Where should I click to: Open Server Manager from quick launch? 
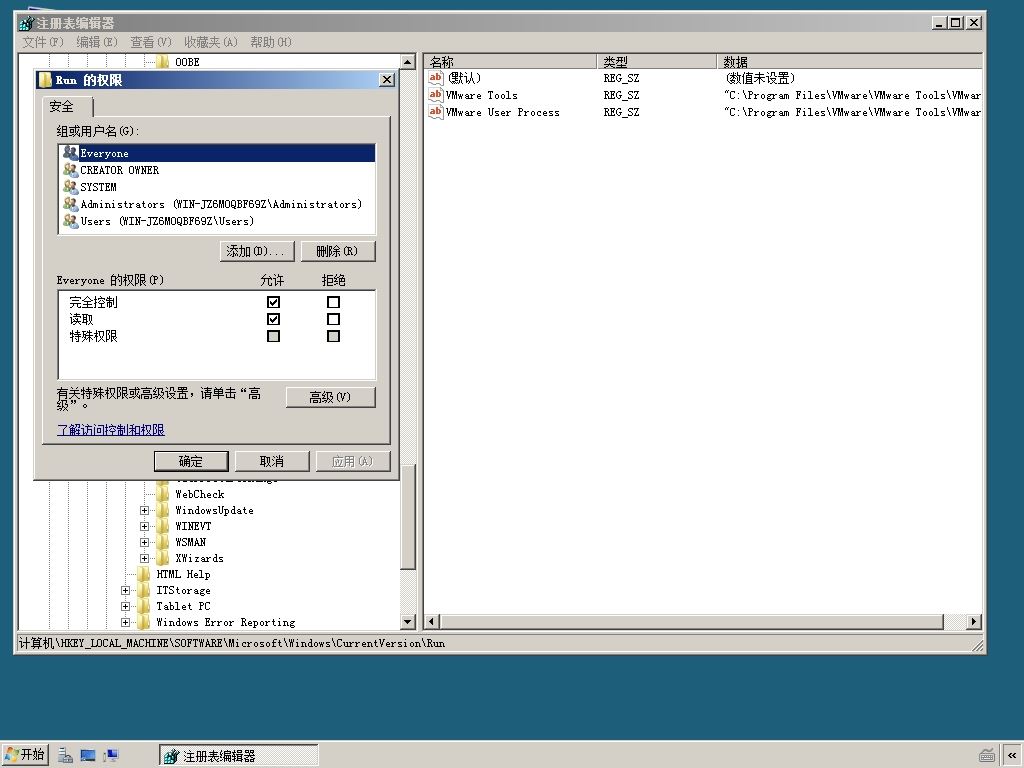click(65, 756)
